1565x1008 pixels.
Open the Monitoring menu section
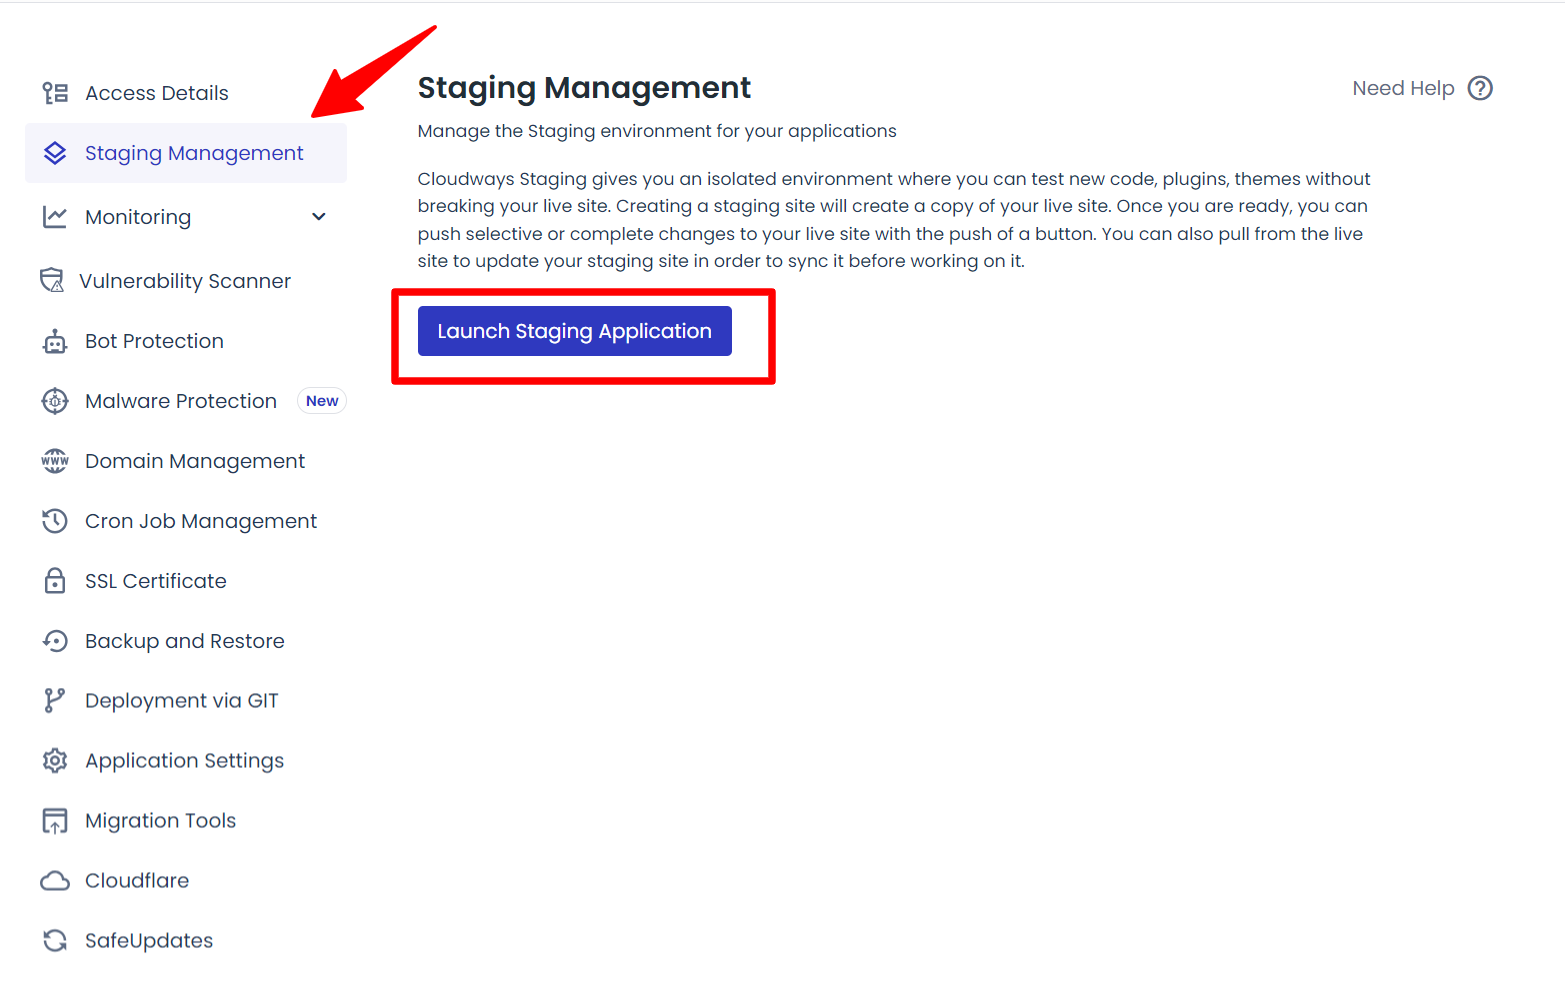(138, 217)
